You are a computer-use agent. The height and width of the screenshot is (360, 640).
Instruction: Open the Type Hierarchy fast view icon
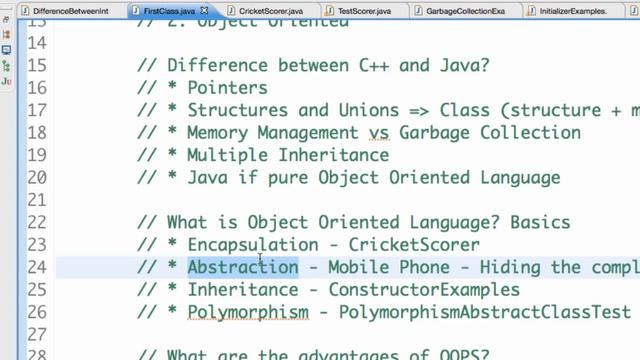coord(6,66)
